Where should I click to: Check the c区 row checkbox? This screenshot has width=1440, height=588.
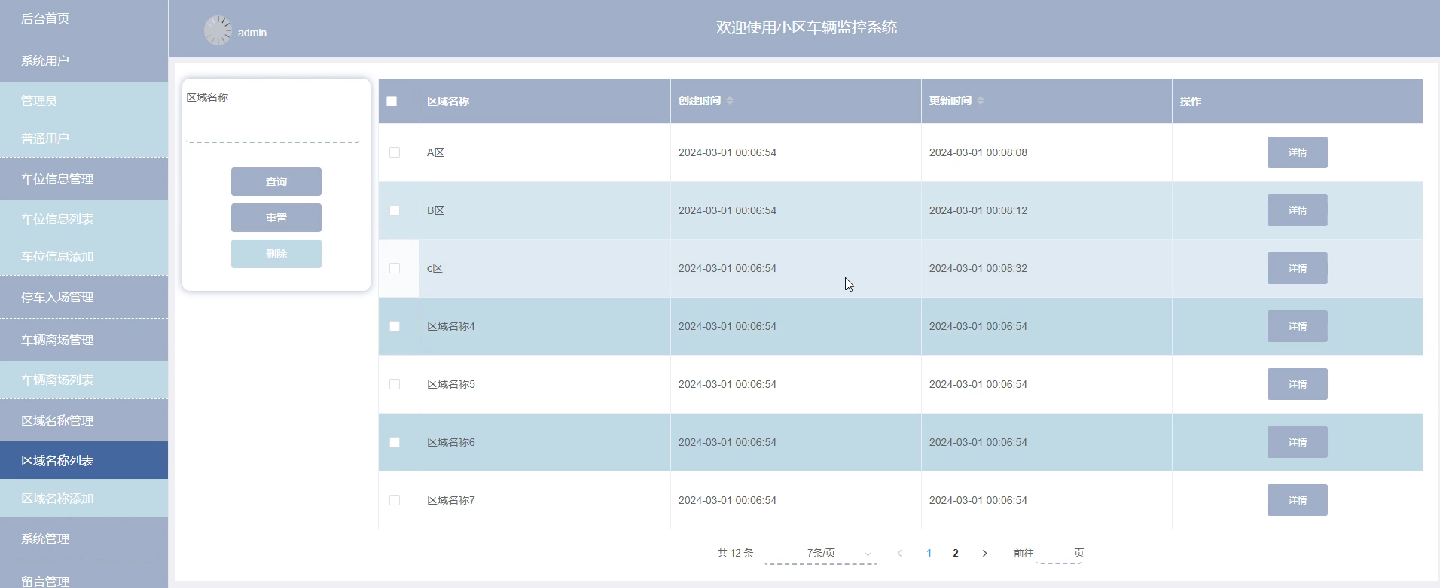click(x=394, y=268)
